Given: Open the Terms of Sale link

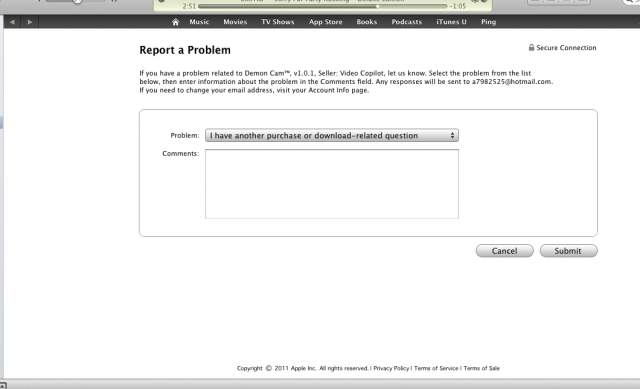Looking at the screenshot, I should (482, 368).
